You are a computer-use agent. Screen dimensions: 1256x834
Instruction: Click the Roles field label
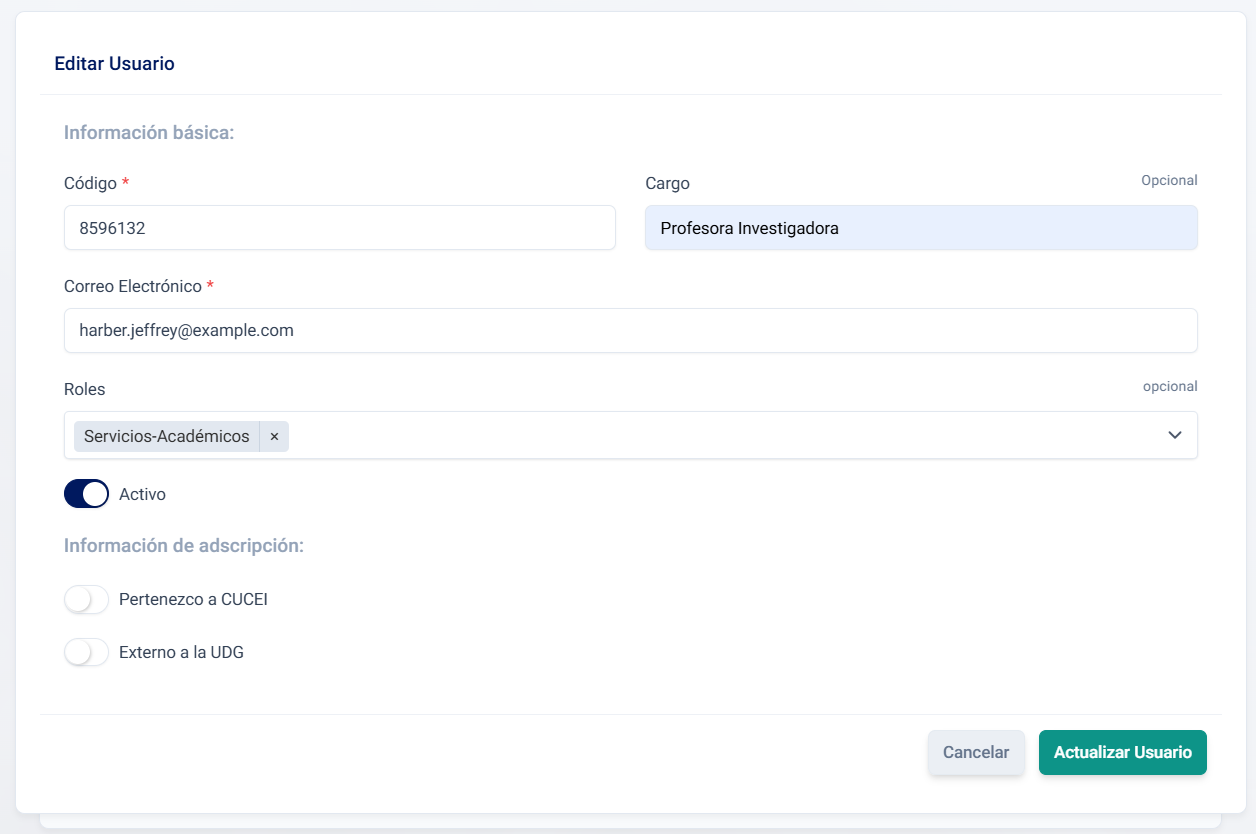point(84,389)
